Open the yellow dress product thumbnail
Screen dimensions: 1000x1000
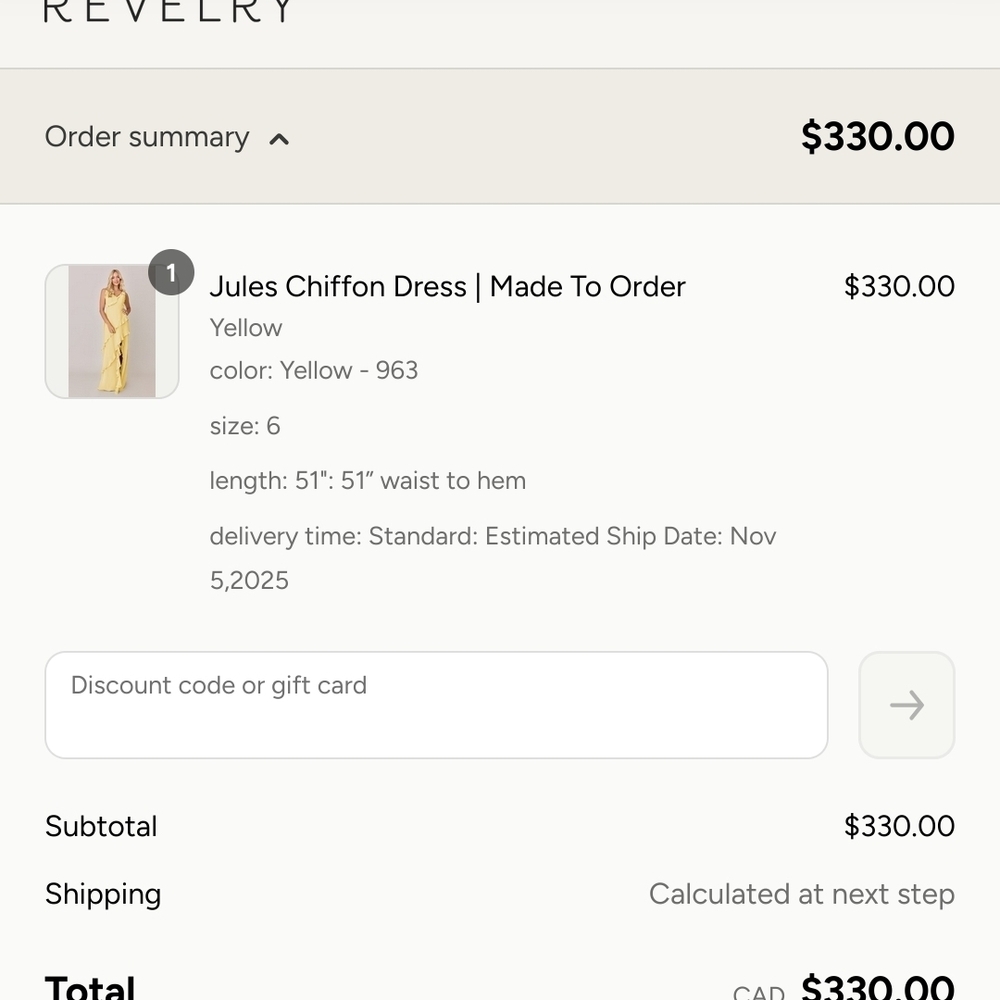112,331
